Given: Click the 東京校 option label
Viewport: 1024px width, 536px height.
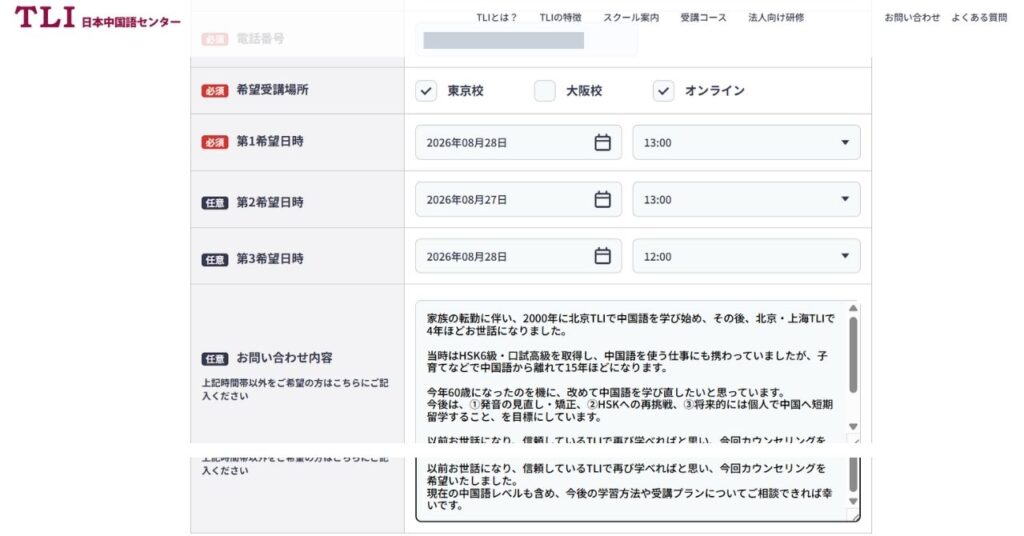Looking at the screenshot, I should (465, 91).
